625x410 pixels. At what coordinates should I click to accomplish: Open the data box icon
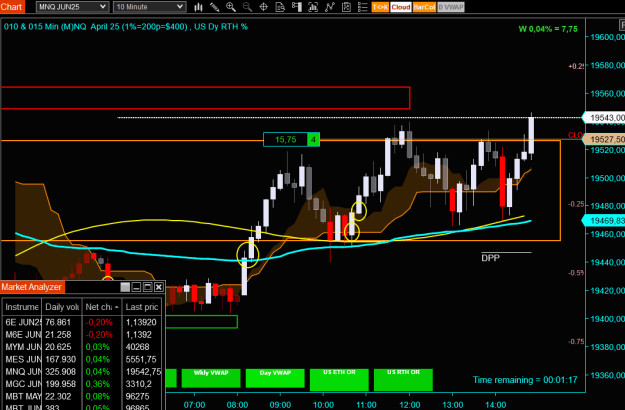pyautogui.click(x=313, y=7)
